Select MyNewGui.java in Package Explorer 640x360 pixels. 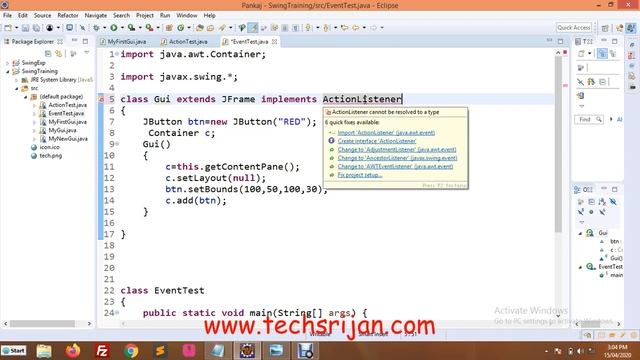tap(68, 139)
